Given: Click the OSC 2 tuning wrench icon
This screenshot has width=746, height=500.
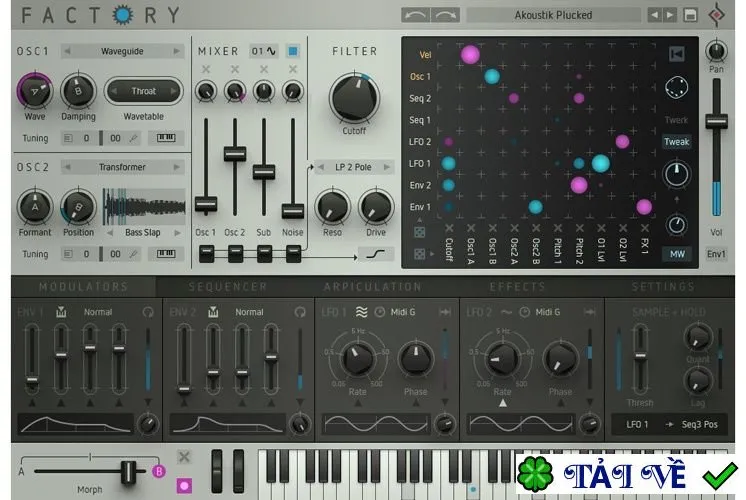Looking at the screenshot, I should click(134, 254).
